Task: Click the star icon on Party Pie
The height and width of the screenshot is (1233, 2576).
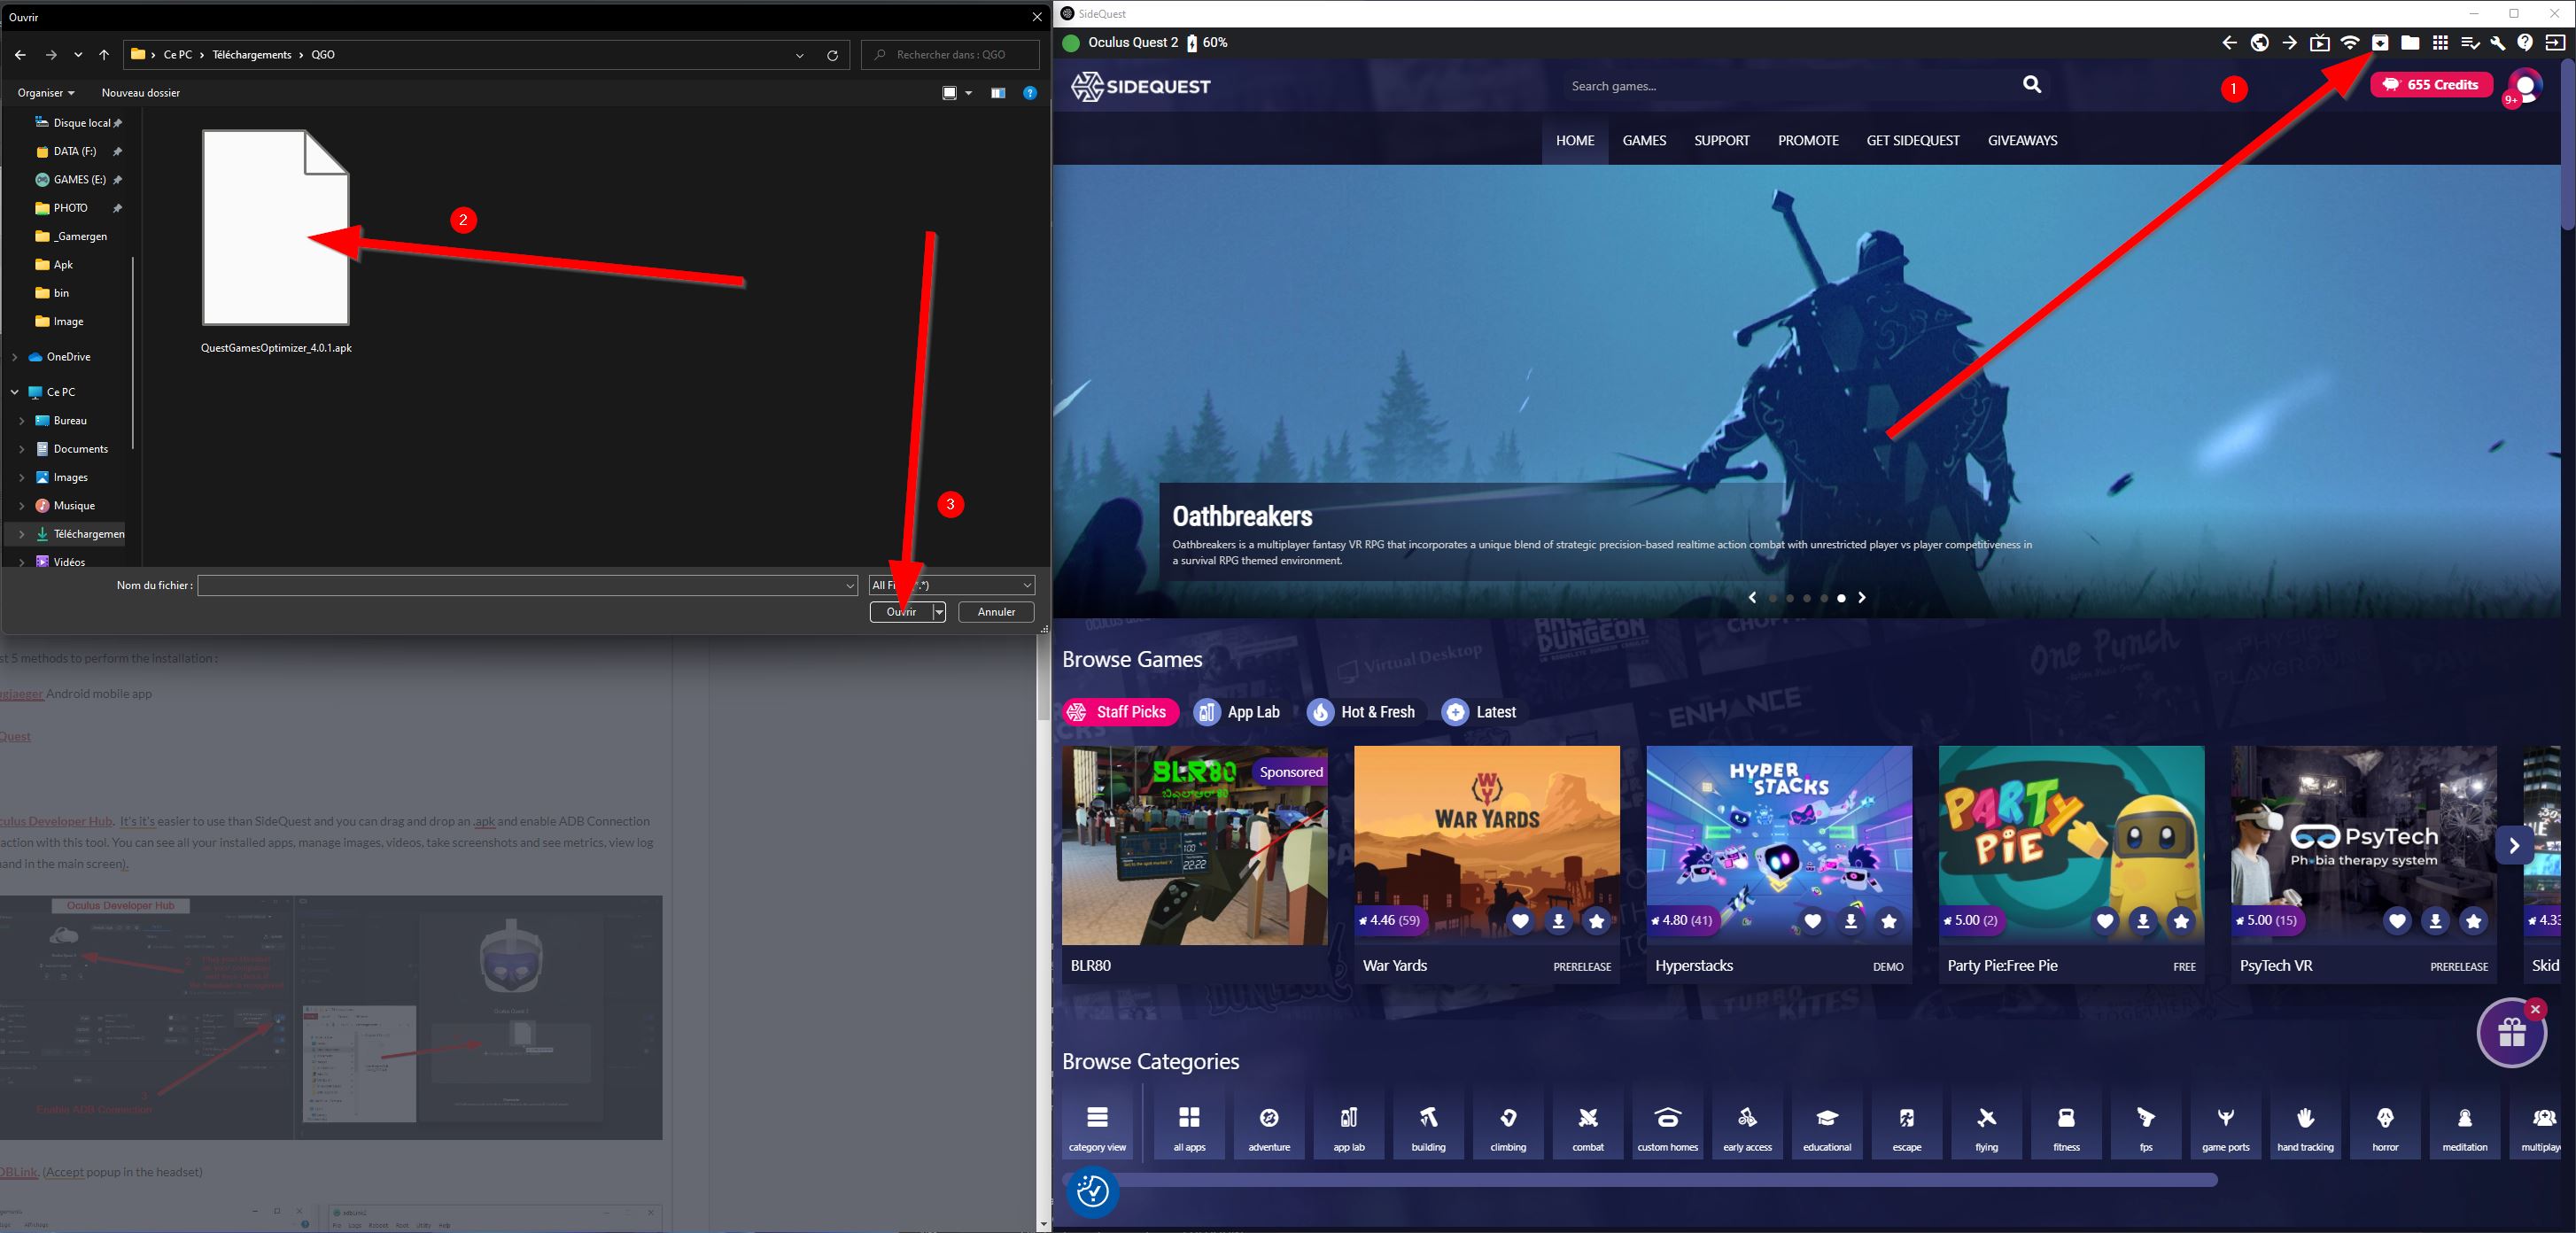Action: [2181, 921]
